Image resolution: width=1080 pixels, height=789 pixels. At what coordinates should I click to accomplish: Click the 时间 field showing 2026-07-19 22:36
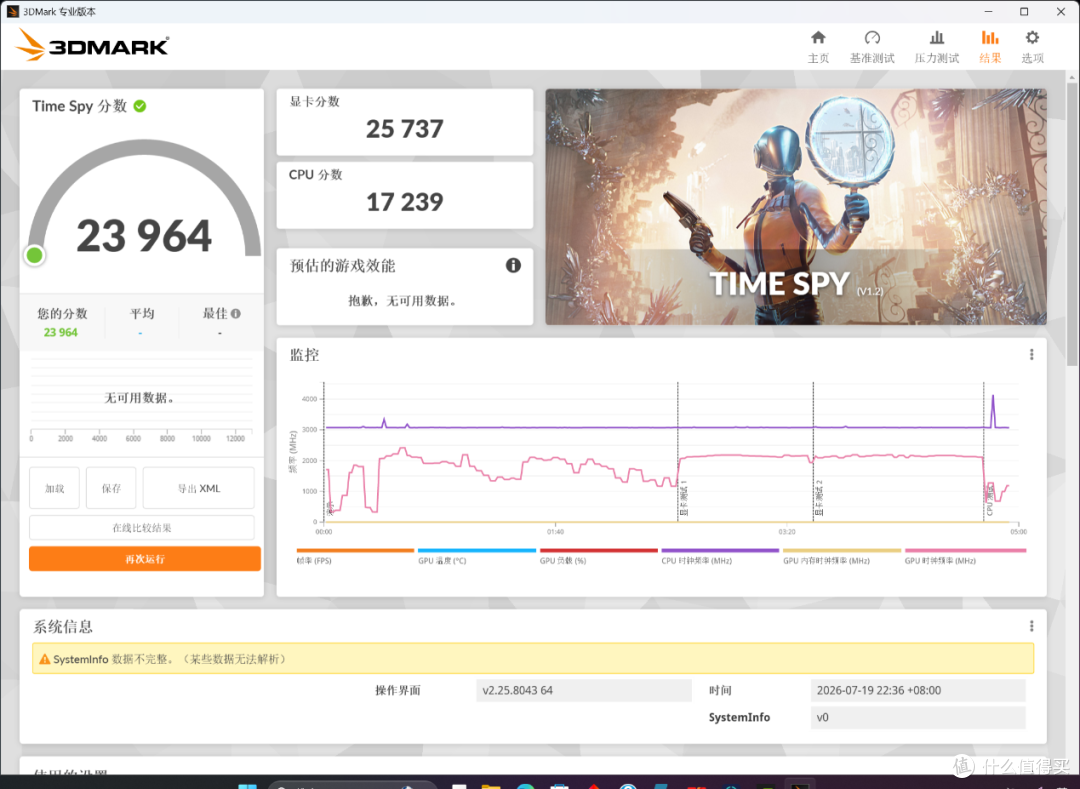[x=917, y=690]
